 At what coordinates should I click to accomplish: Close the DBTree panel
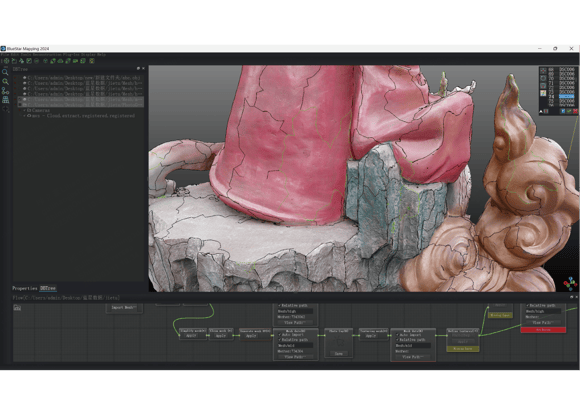pos(143,68)
